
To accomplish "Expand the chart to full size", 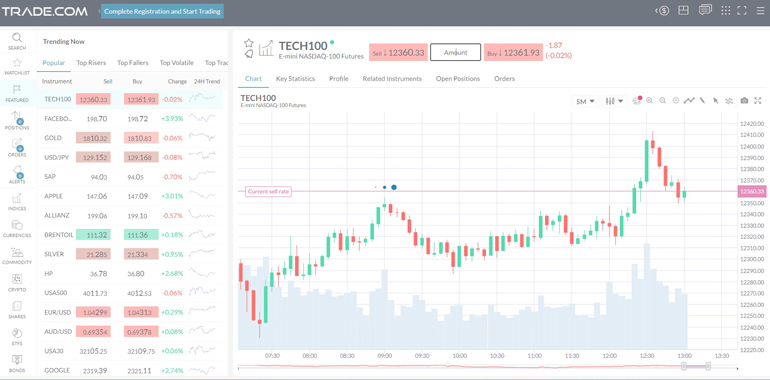I will click(x=758, y=101).
